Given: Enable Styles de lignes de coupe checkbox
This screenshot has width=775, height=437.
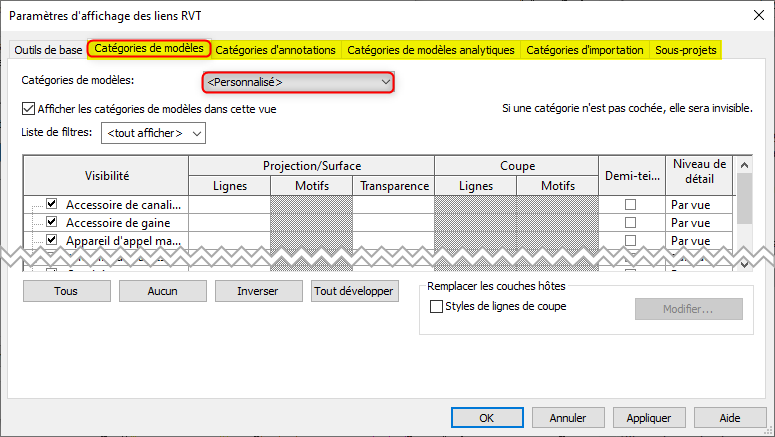Looking at the screenshot, I should 436,307.
